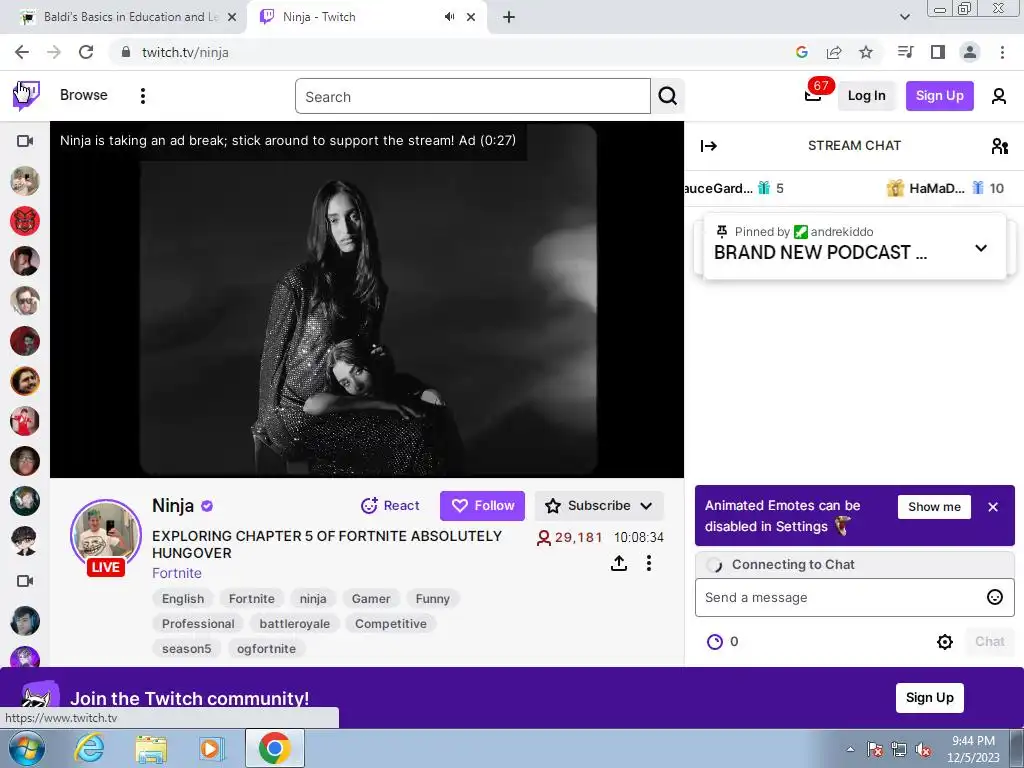Click Ninja's live profile avatar
This screenshot has width=1024, height=768.
[106, 537]
